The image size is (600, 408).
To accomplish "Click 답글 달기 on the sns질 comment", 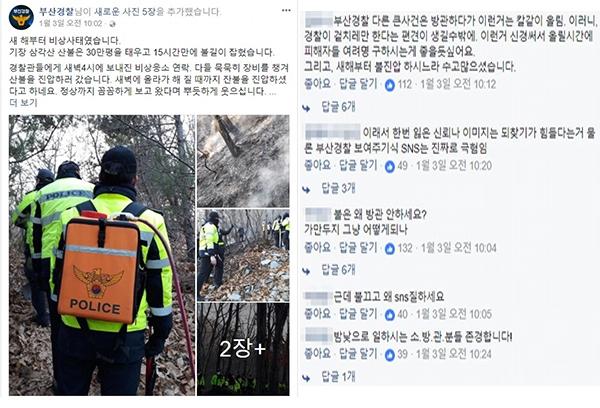I will [x=358, y=314].
